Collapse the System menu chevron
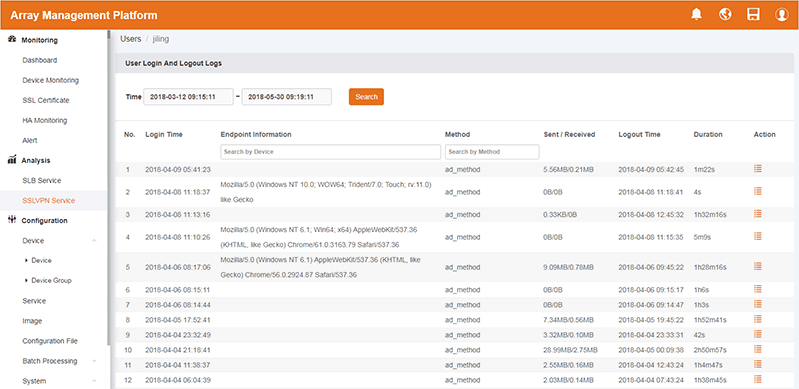Viewport: 799px width, 389px height. click(x=94, y=381)
